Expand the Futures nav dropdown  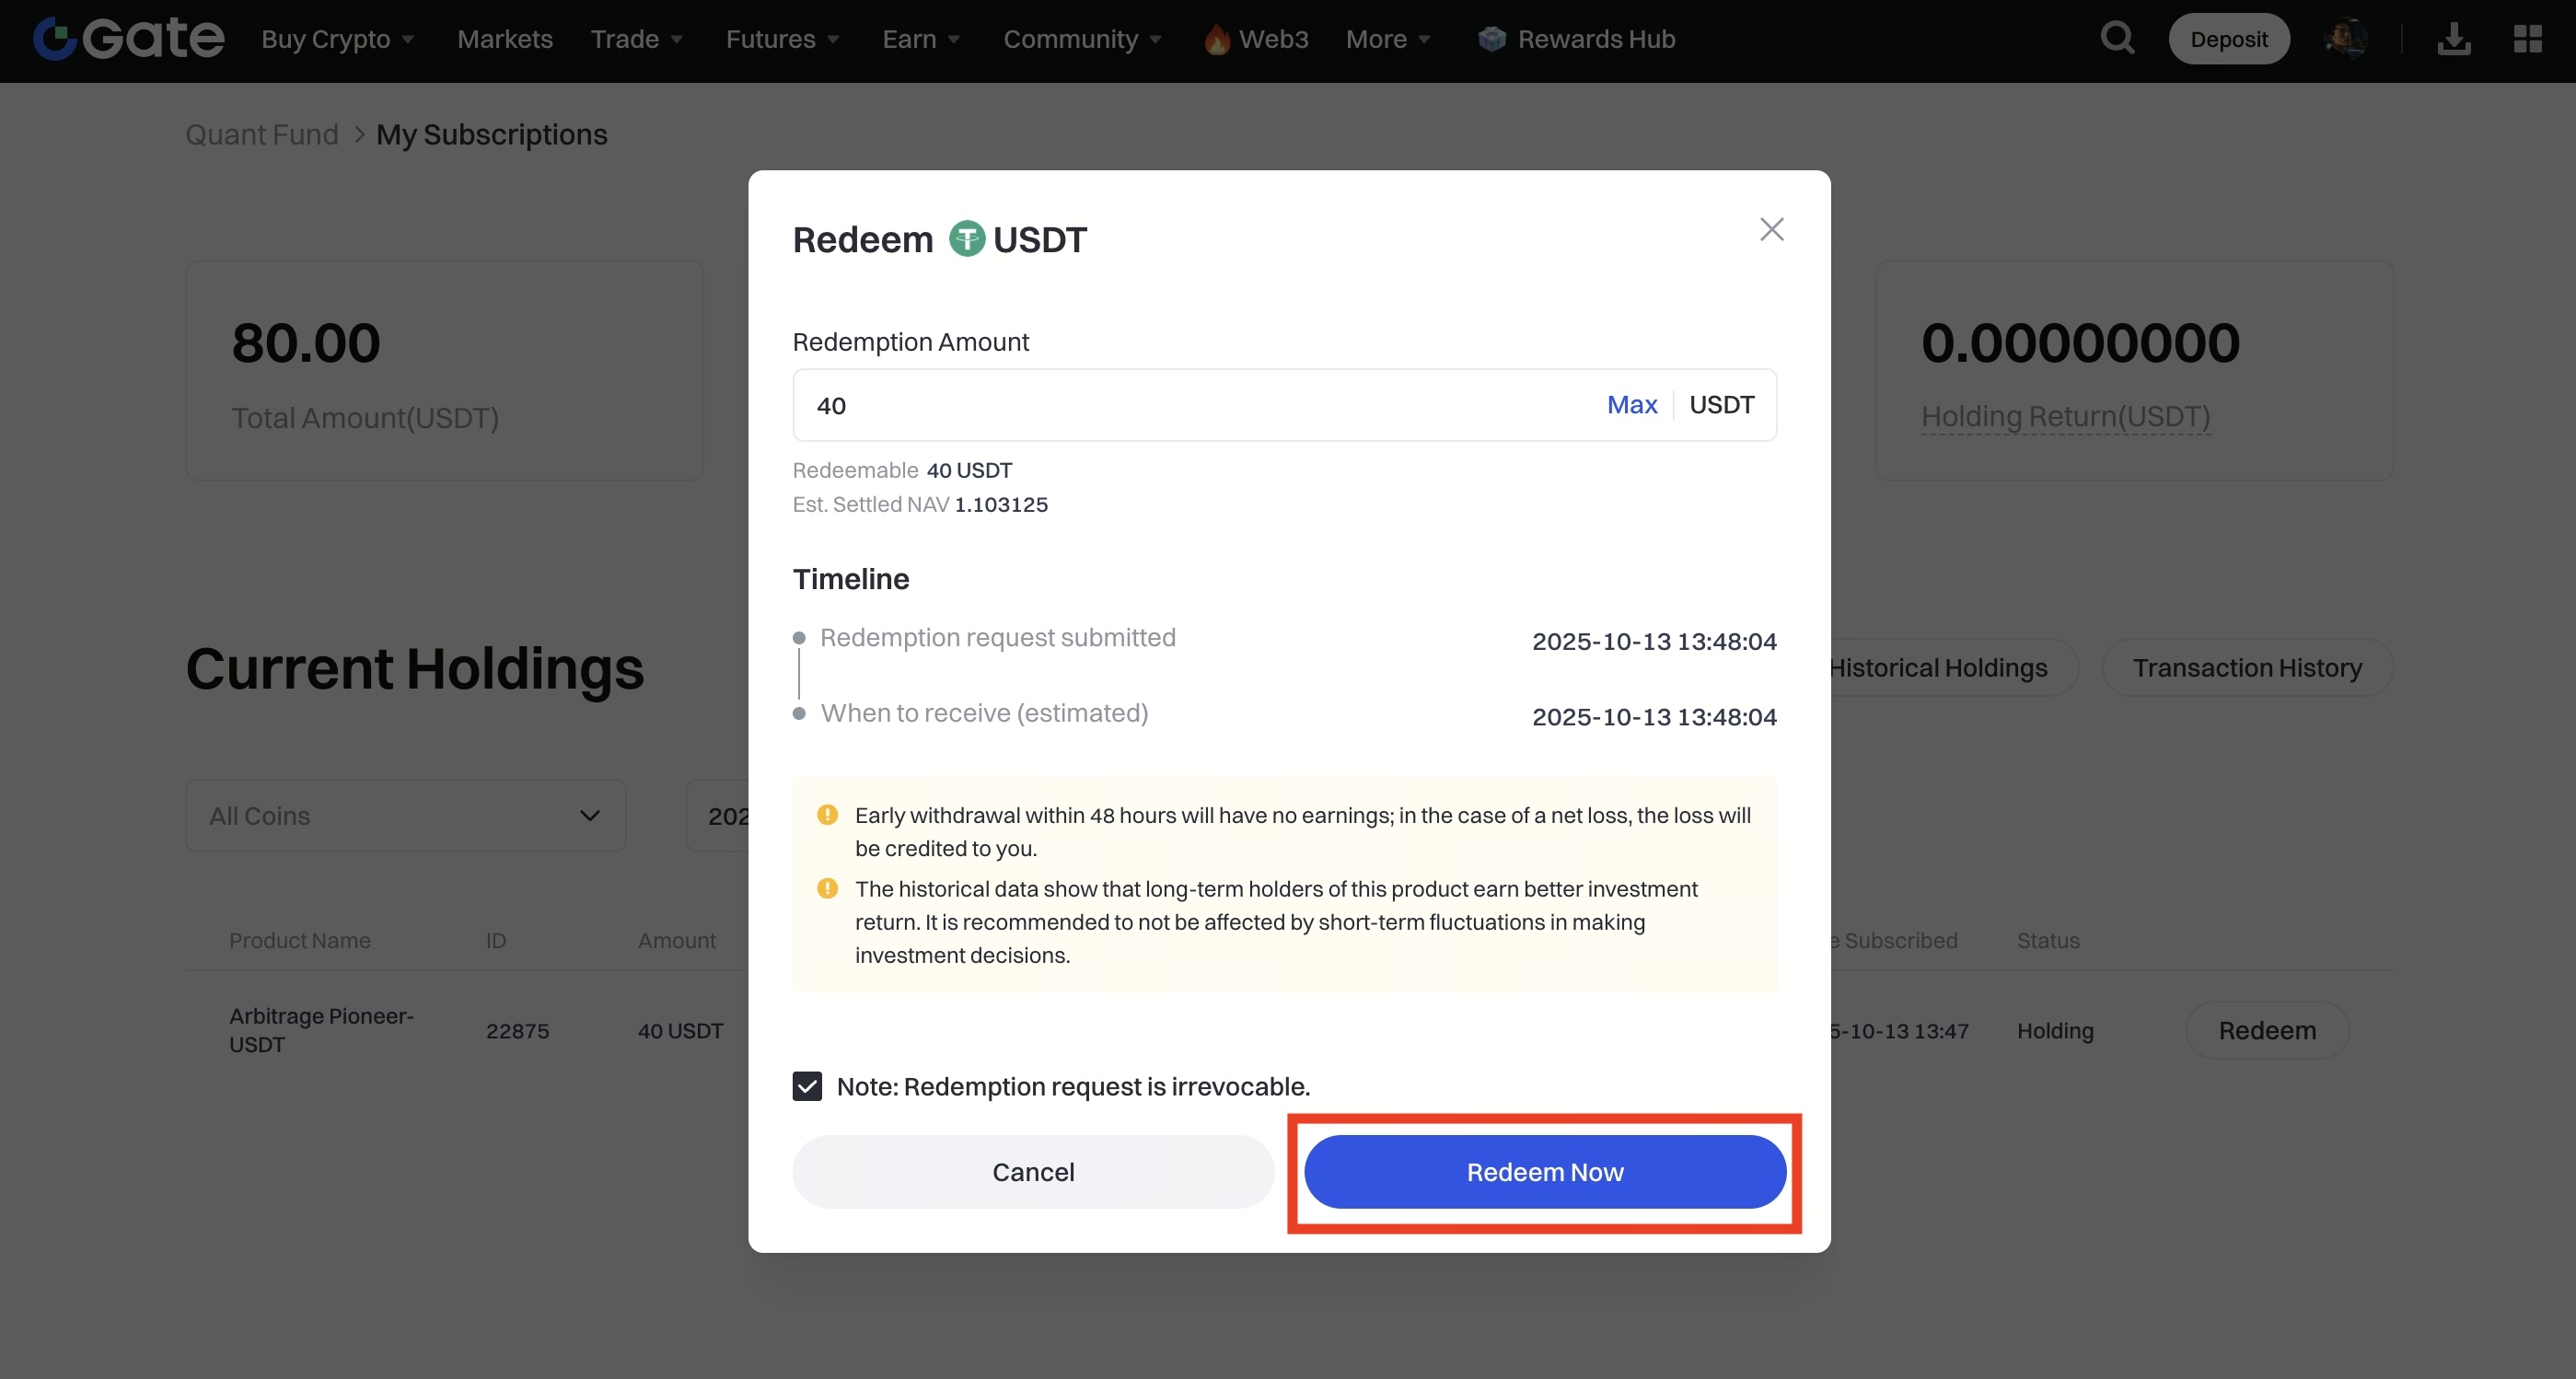click(782, 39)
